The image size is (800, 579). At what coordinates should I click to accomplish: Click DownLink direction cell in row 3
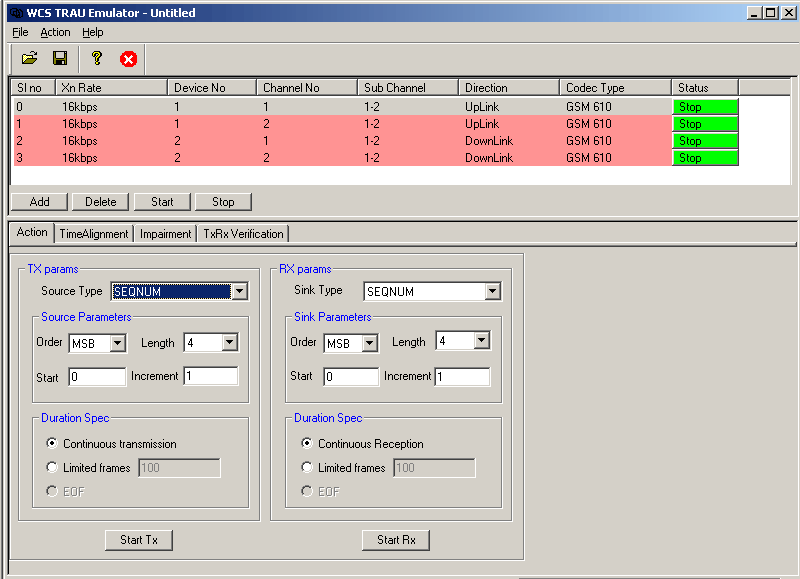pyautogui.click(x=489, y=158)
